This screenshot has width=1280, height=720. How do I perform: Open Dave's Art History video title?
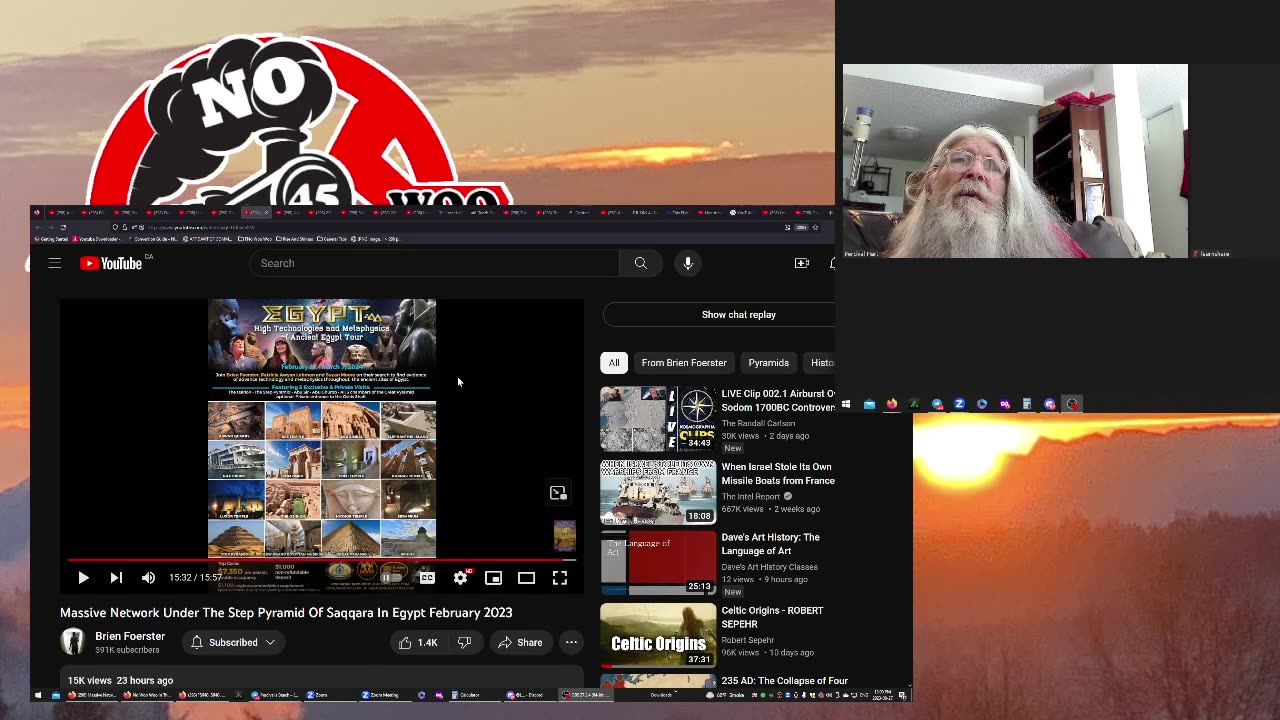(x=770, y=544)
